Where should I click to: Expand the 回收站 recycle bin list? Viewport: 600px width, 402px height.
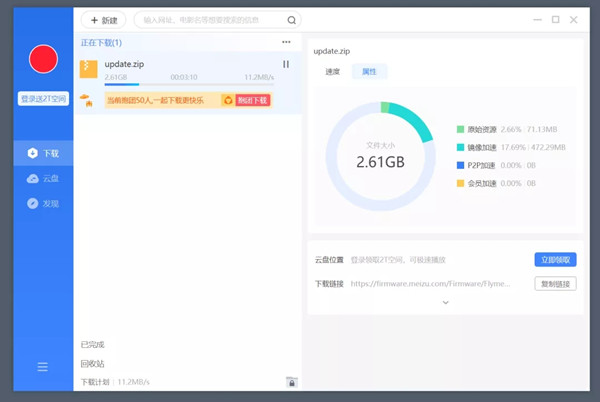coord(93,364)
